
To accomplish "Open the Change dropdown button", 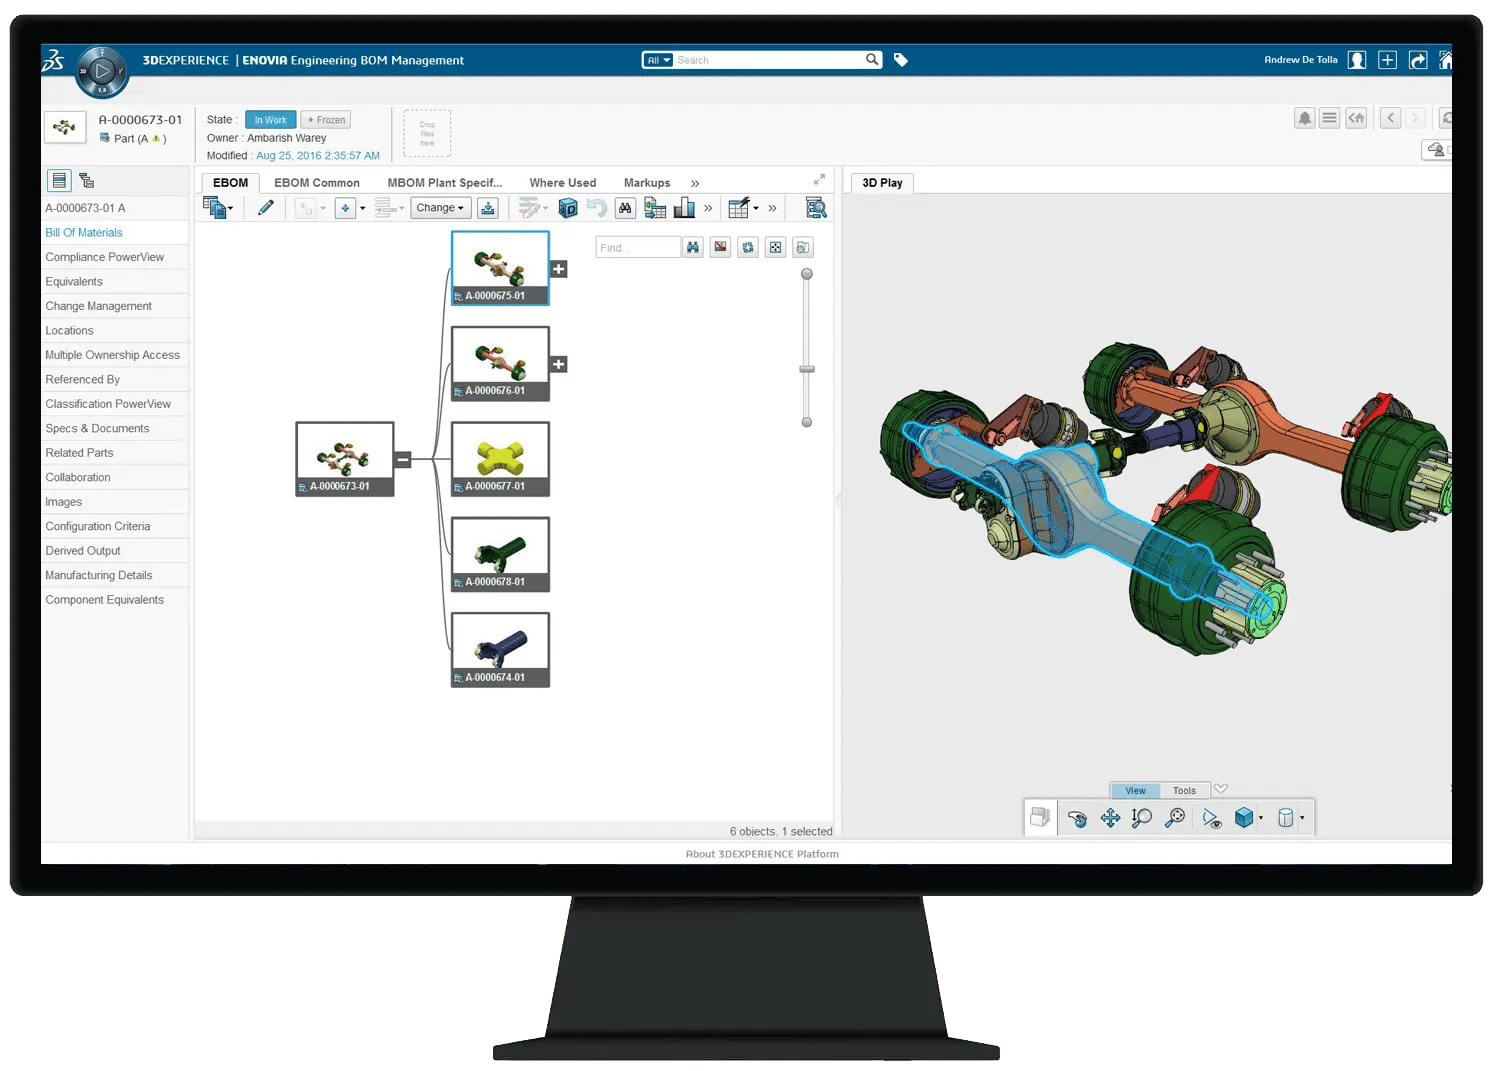I will coord(440,208).
